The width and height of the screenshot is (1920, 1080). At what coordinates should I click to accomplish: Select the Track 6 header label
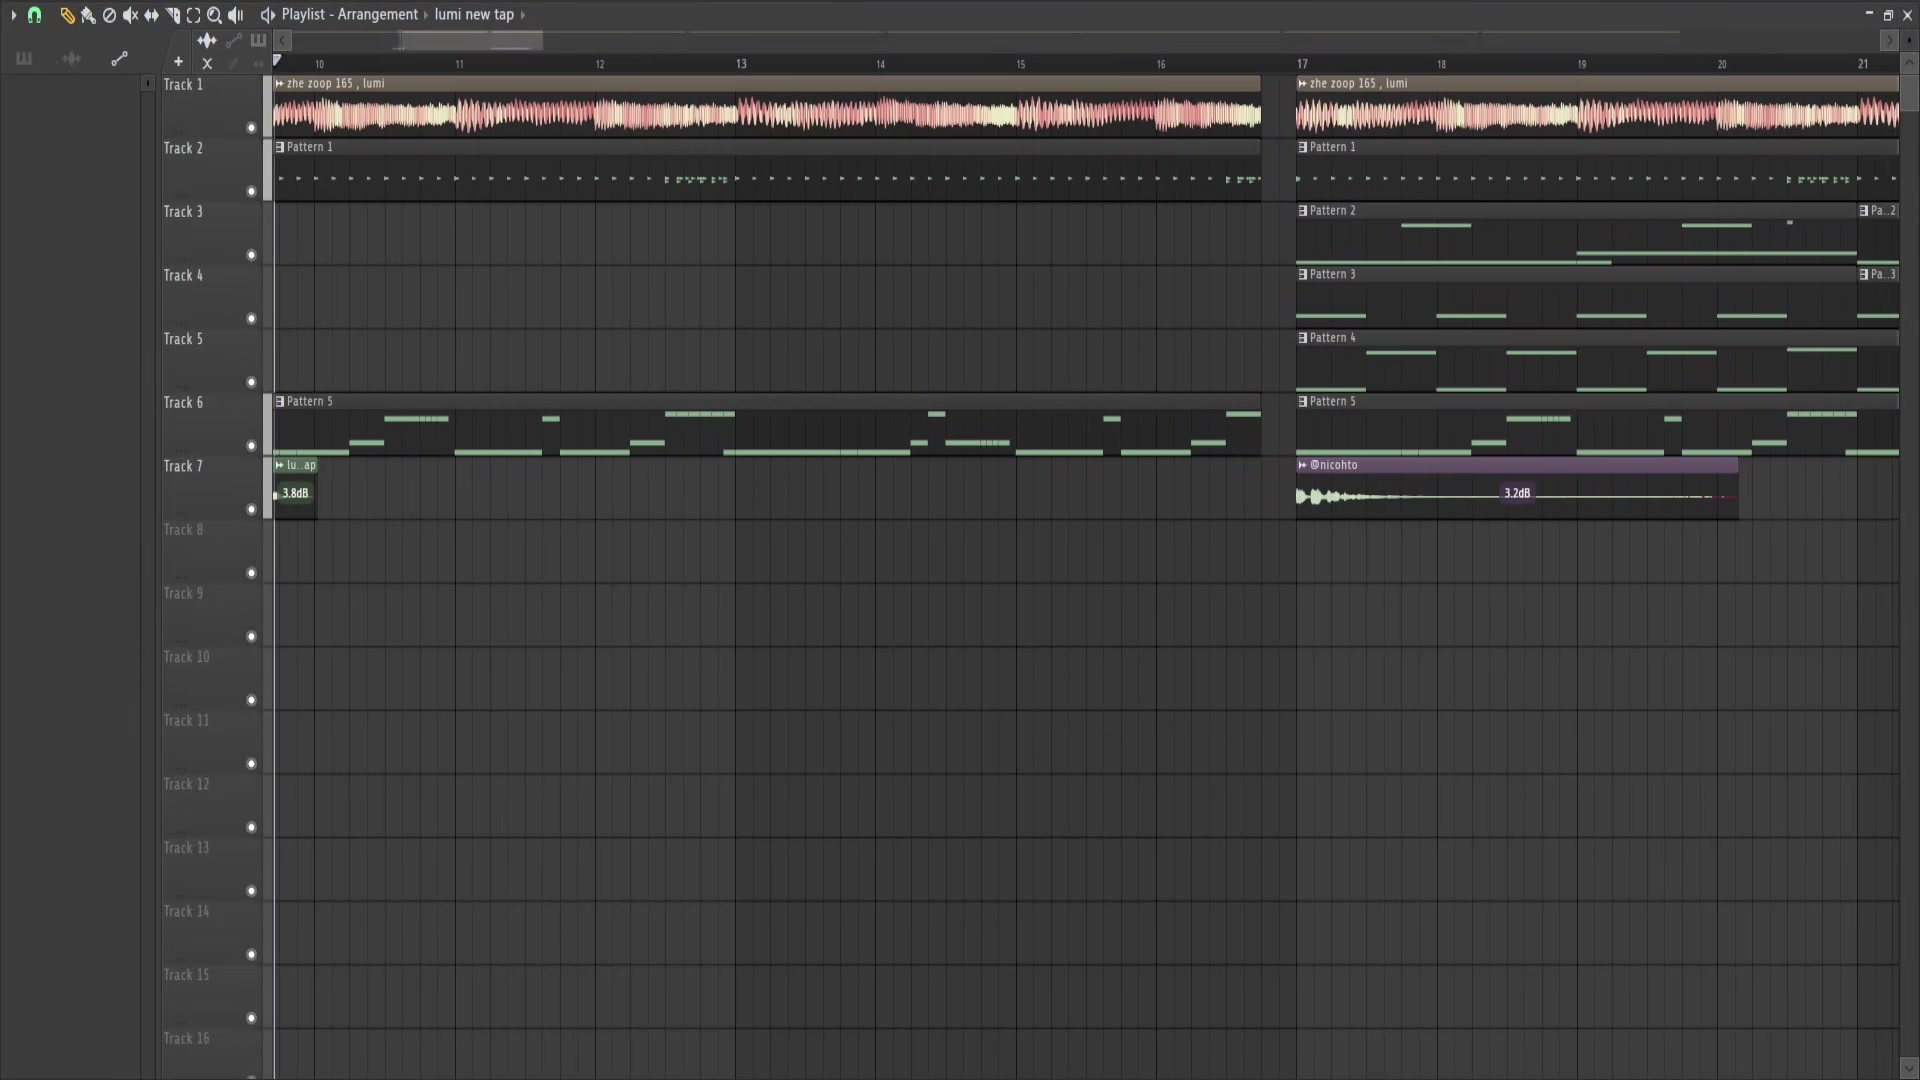(183, 403)
